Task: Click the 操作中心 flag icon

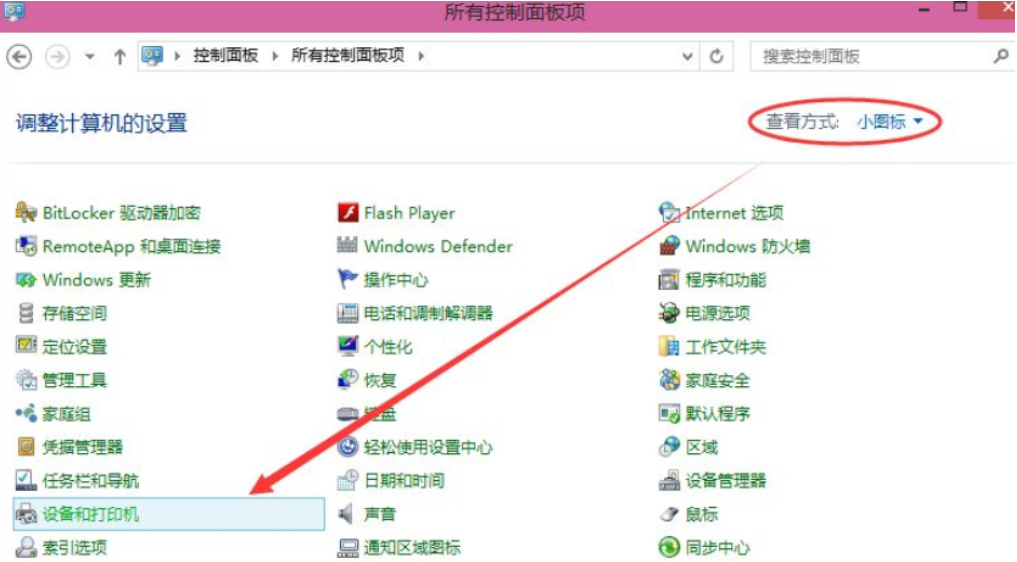Action: tap(348, 280)
